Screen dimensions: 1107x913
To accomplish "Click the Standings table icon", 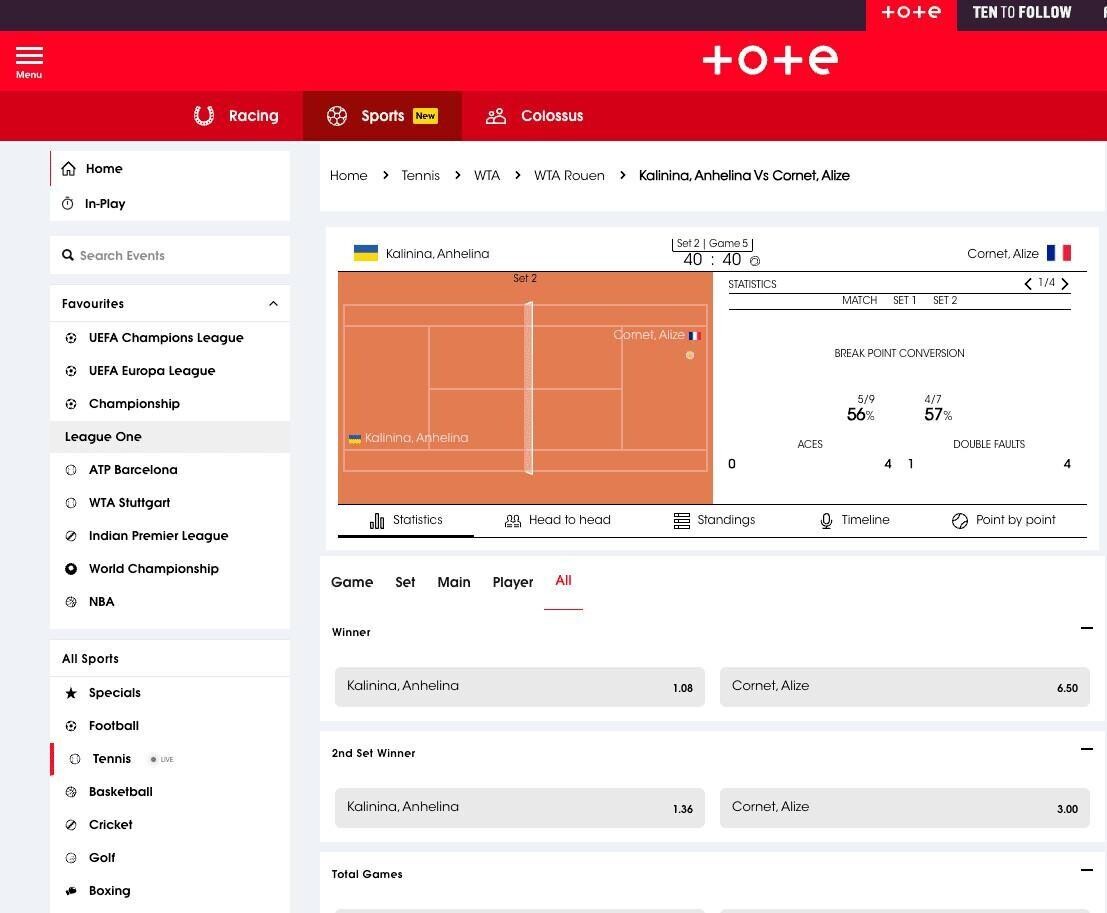I will (682, 521).
